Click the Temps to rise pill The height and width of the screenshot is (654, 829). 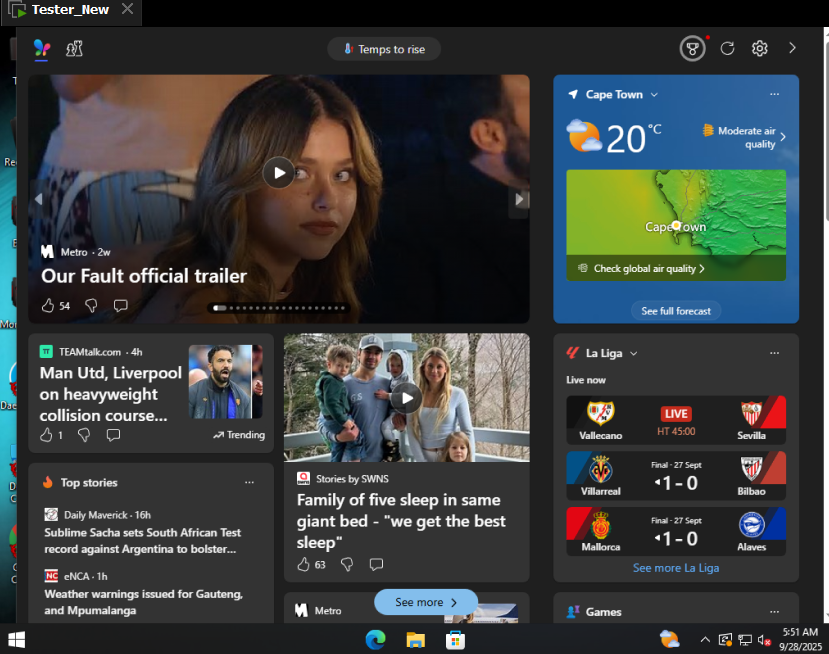pos(384,49)
